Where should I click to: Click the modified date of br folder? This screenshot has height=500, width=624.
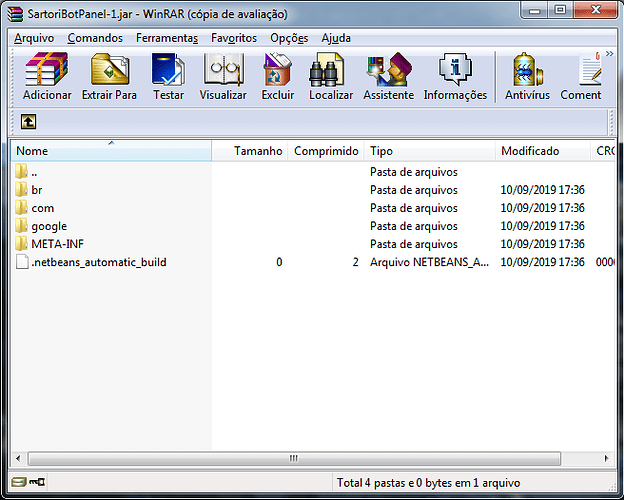(x=542, y=190)
